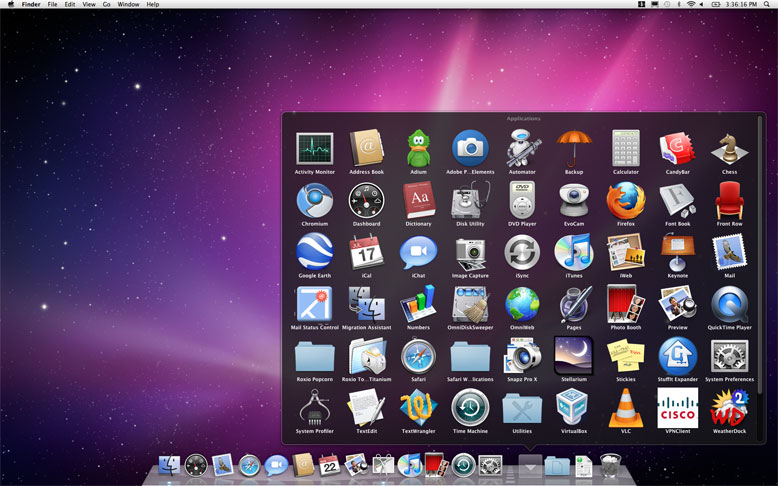The image size is (778, 486).
Task: Open the Backup umbrella icon
Action: (574, 148)
